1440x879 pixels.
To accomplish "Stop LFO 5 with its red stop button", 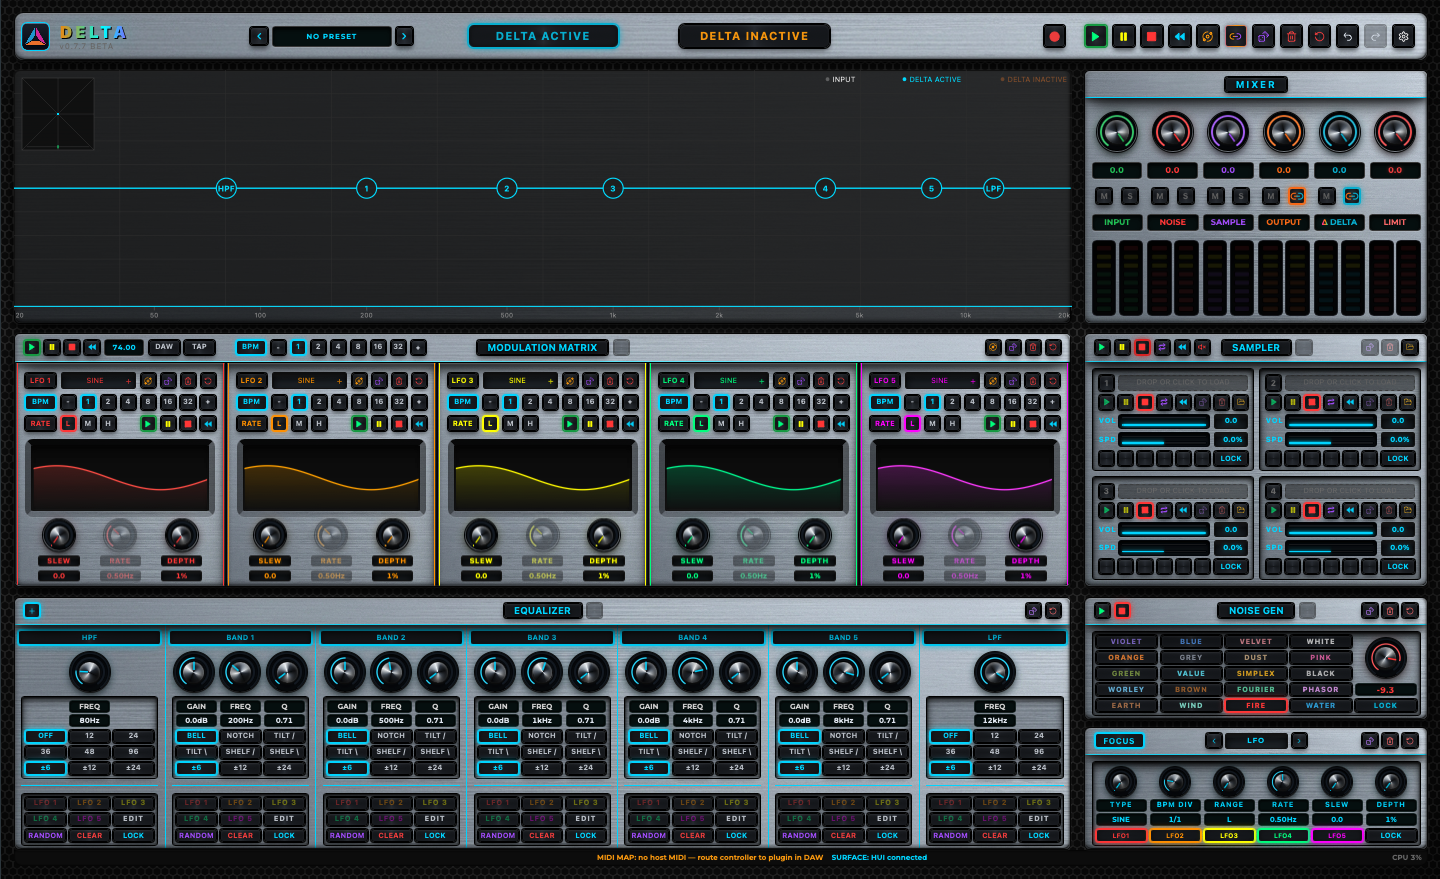I will 1032,424.
